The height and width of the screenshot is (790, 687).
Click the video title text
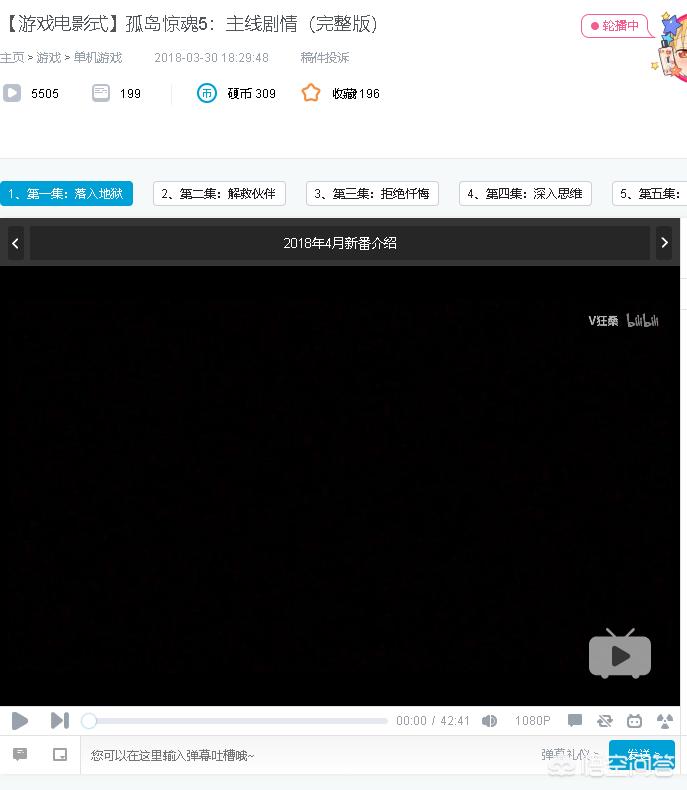[x=190, y=24]
